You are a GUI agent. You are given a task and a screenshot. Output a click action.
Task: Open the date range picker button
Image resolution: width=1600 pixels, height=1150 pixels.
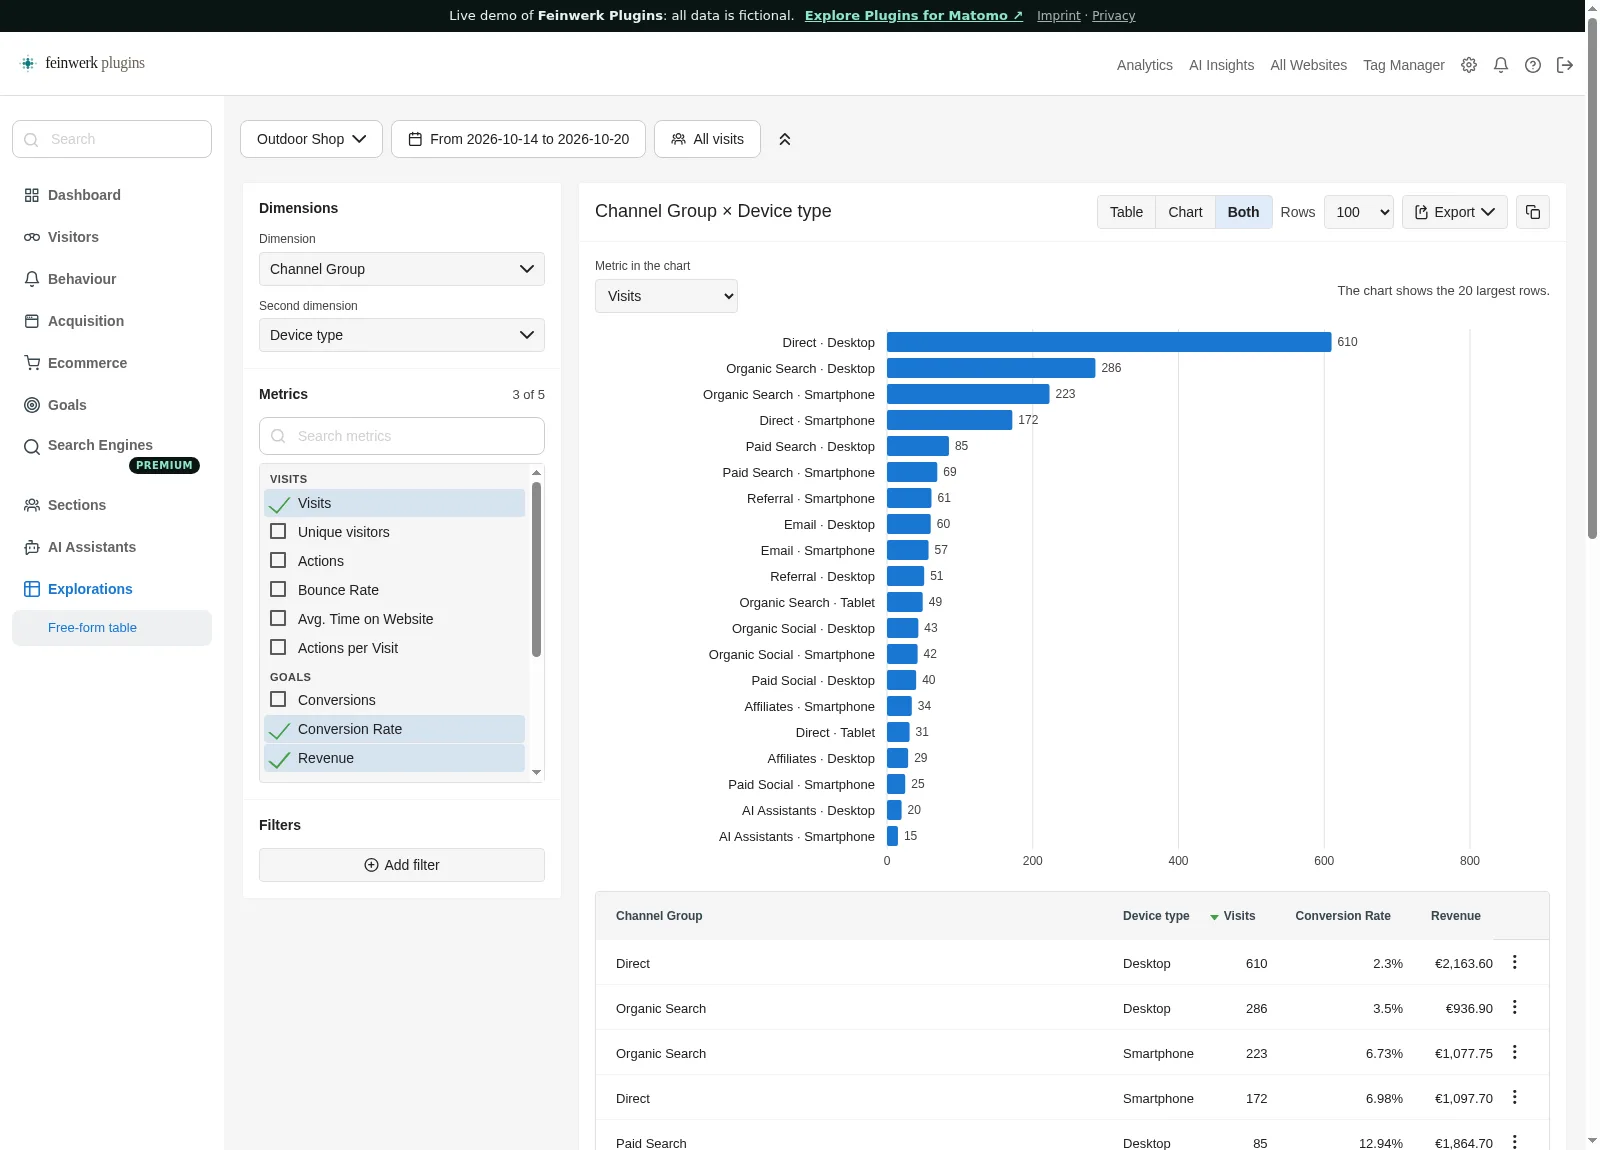tap(518, 139)
